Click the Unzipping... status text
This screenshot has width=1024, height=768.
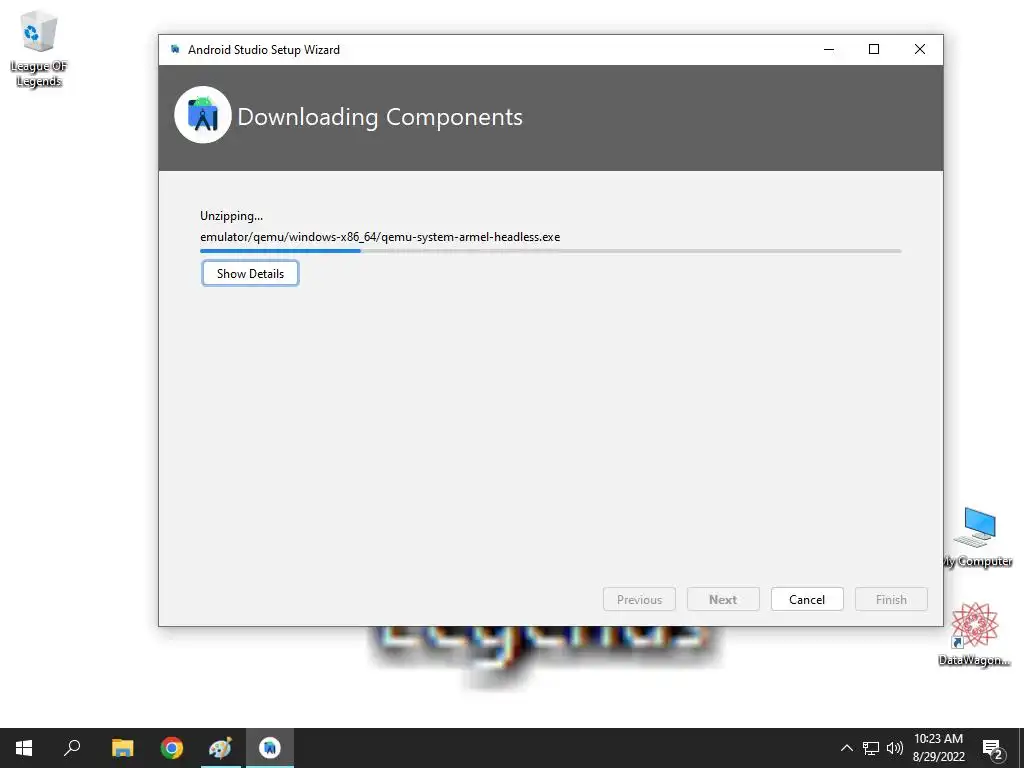coord(231,216)
